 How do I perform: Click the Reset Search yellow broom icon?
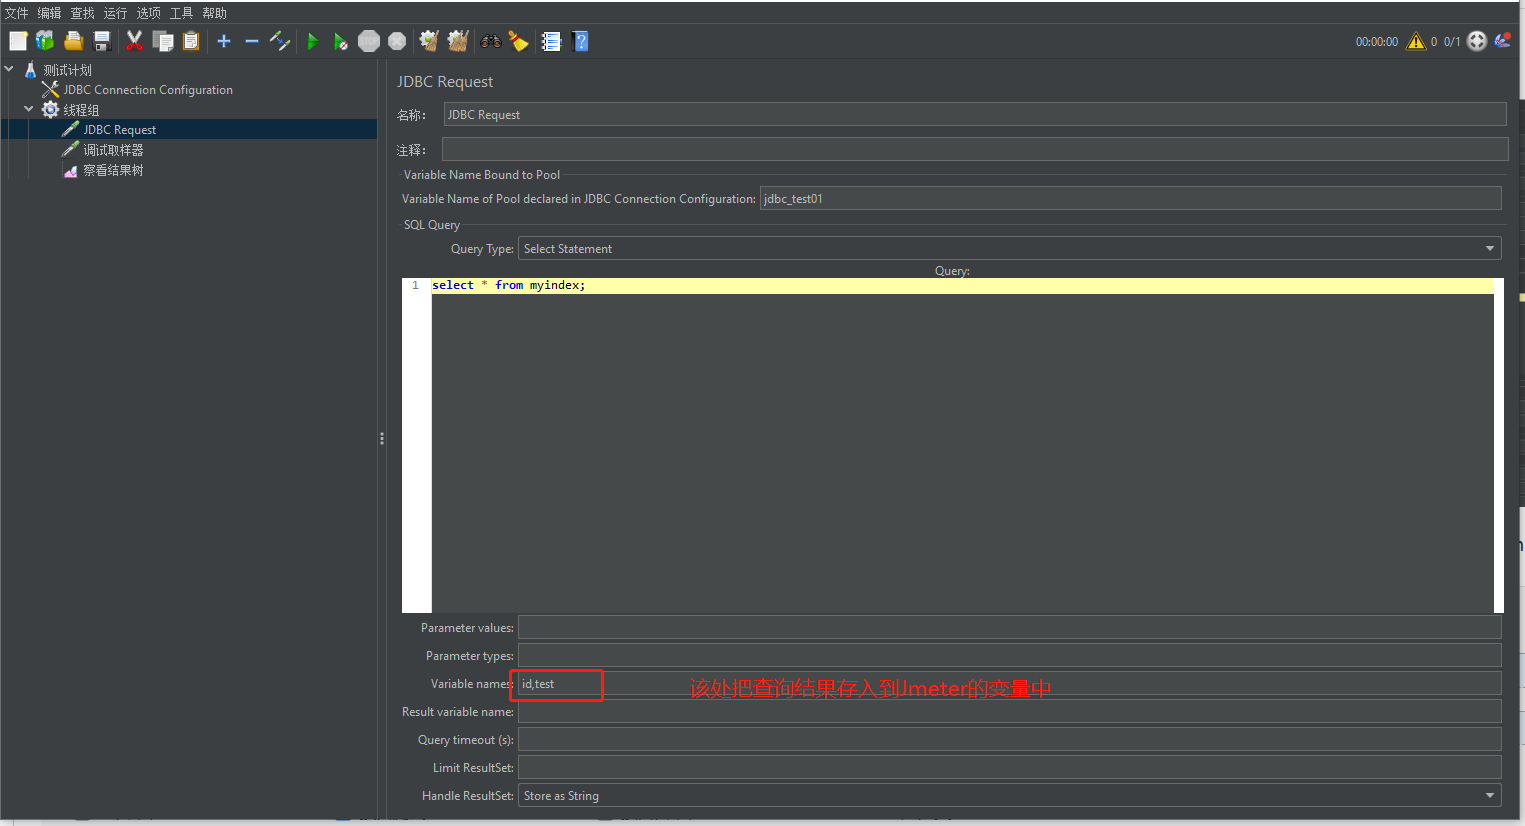[x=518, y=41]
